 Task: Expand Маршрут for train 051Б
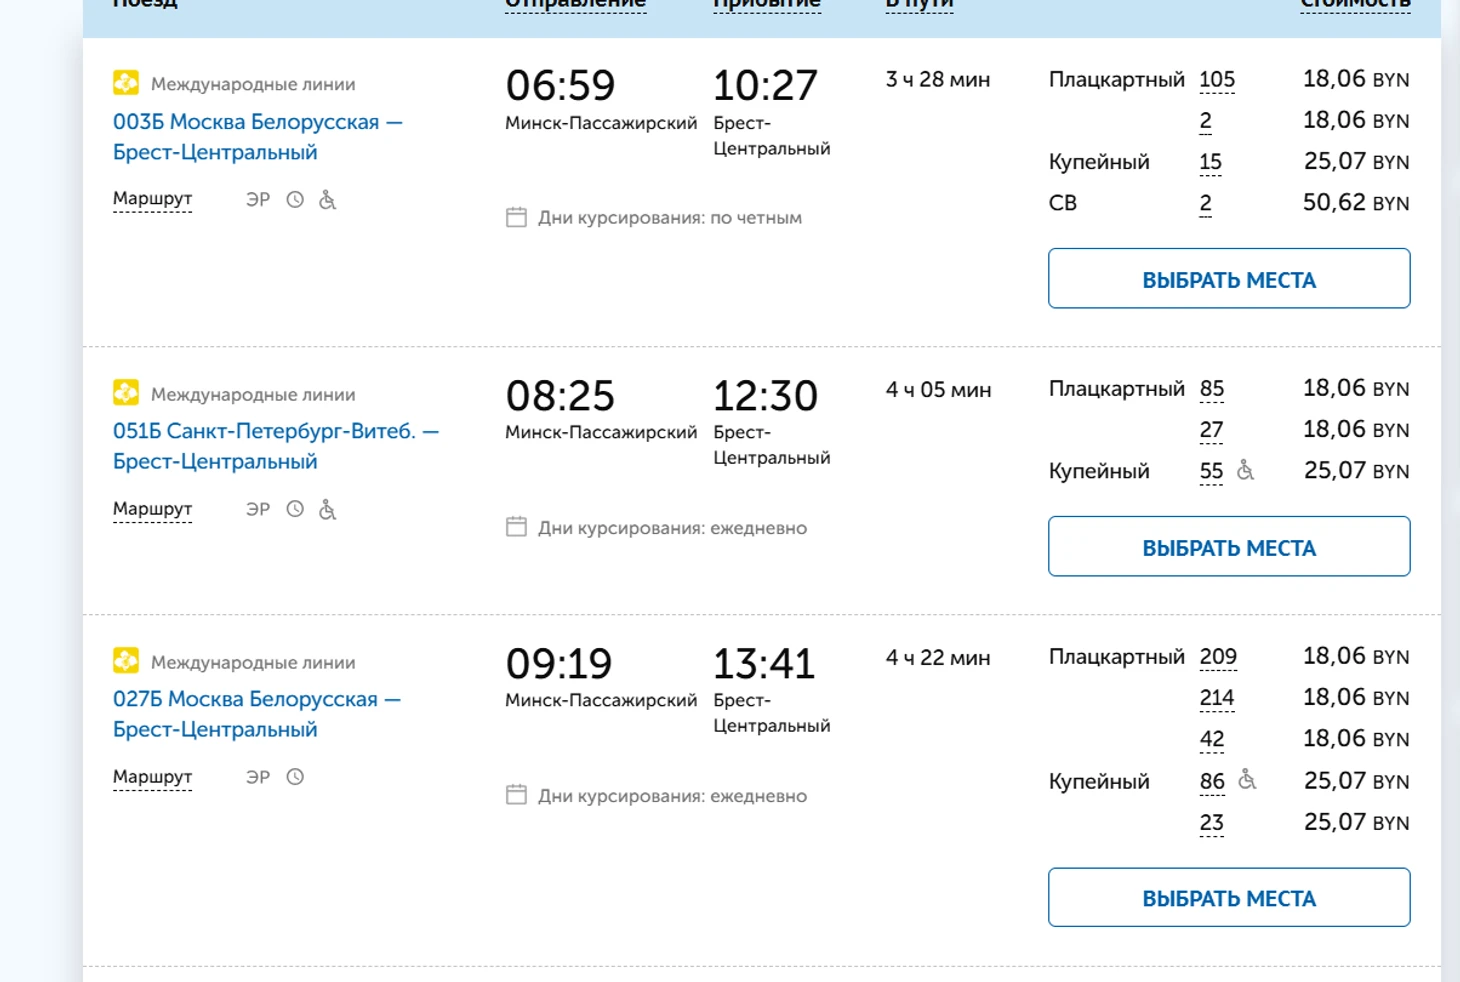(x=152, y=509)
